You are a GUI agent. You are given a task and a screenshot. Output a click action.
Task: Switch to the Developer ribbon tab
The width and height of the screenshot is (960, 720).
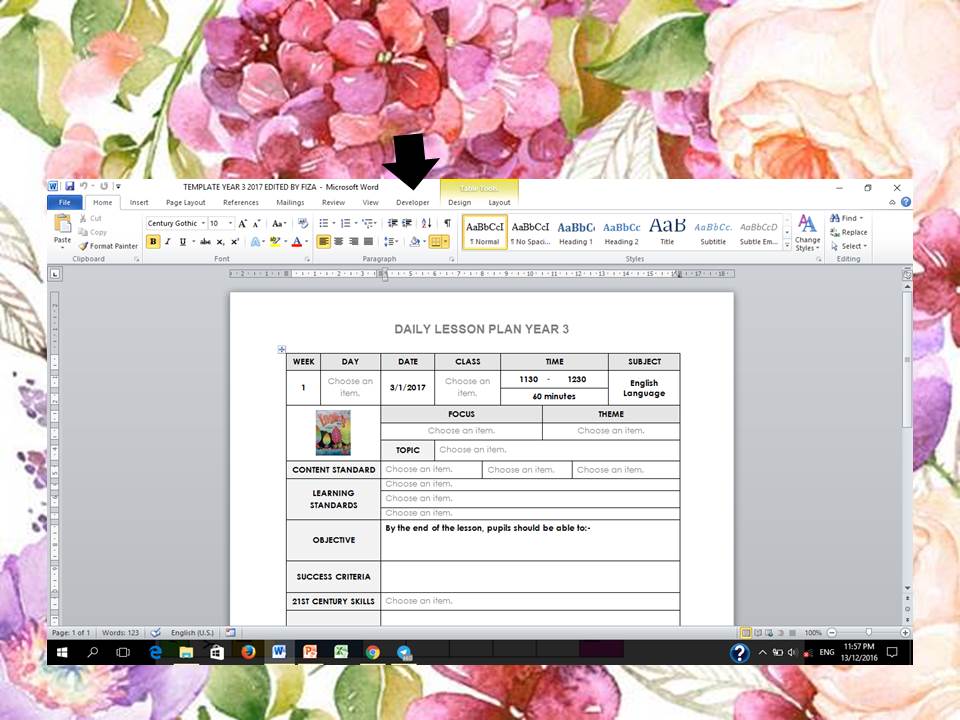click(412, 202)
